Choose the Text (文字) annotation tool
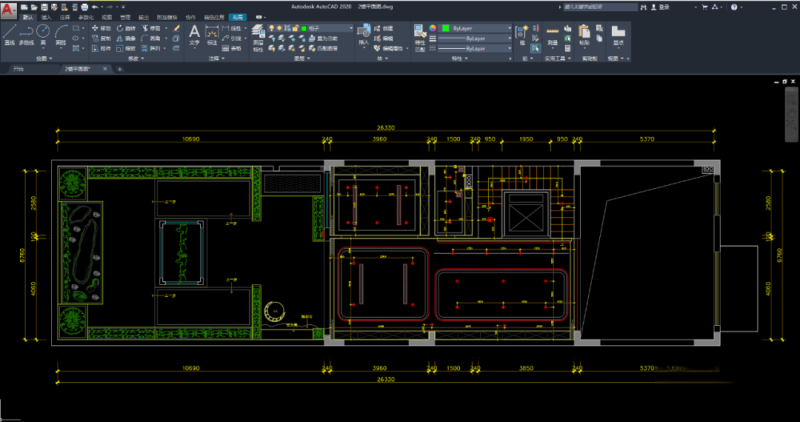 tap(195, 34)
